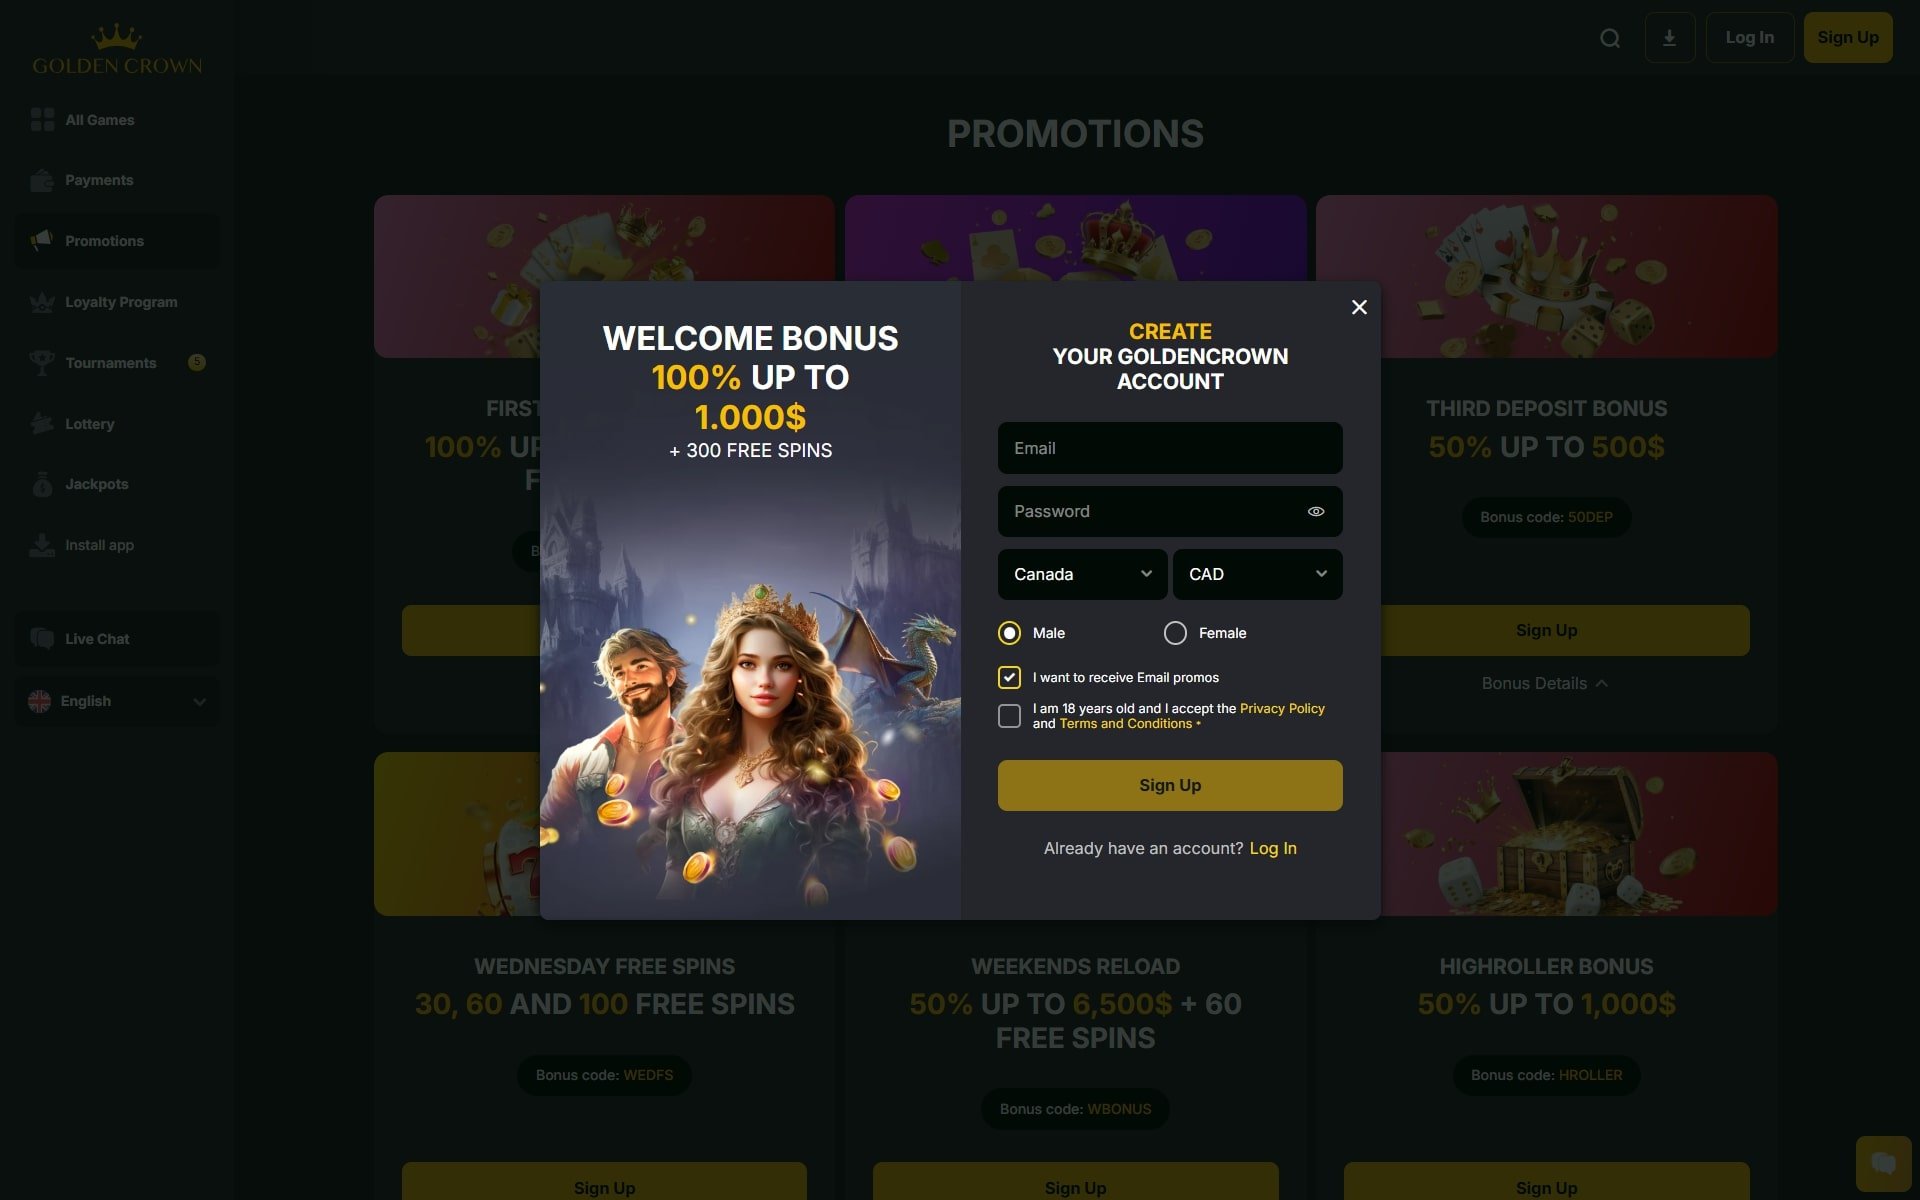Click the All Games grid icon

point(42,120)
